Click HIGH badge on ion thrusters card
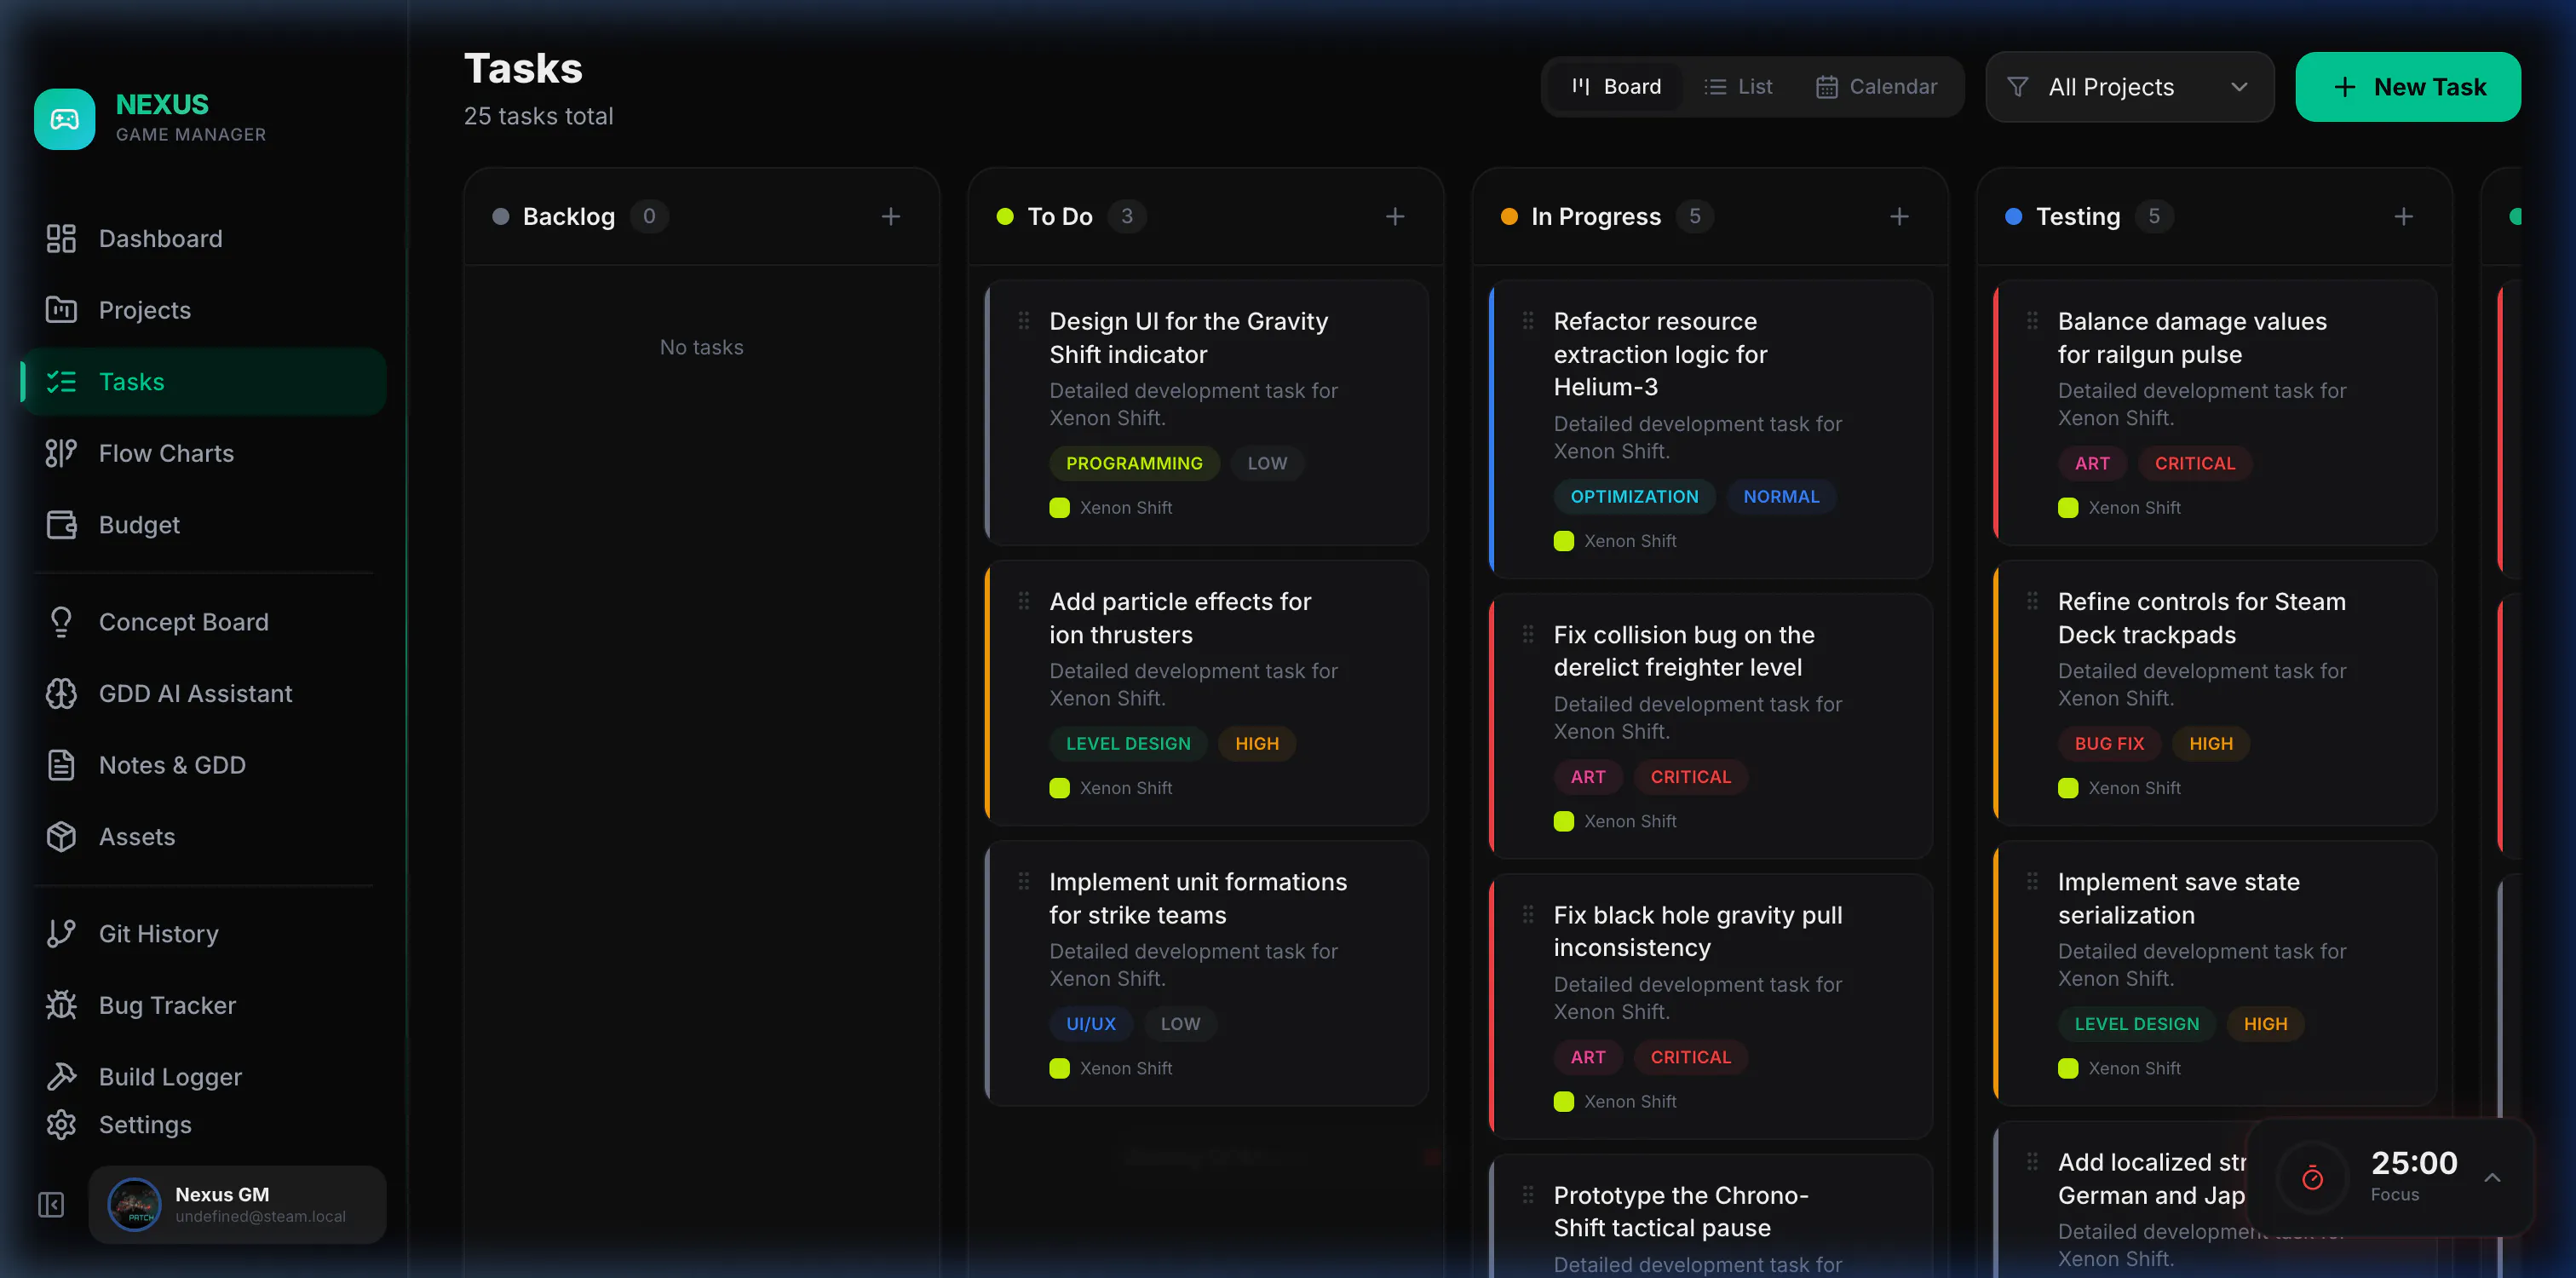This screenshot has width=2576, height=1278. [1257, 743]
